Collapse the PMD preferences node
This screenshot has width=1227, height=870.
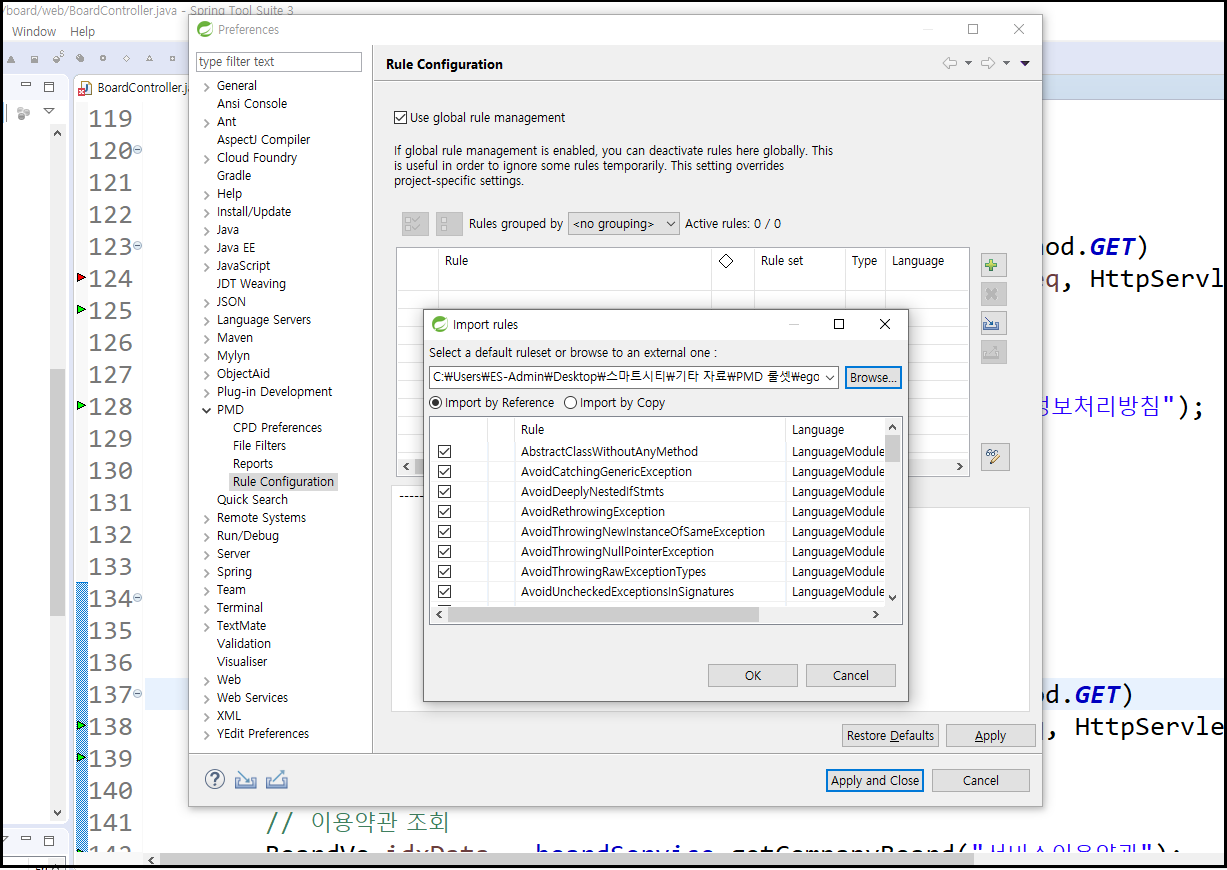point(206,410)
